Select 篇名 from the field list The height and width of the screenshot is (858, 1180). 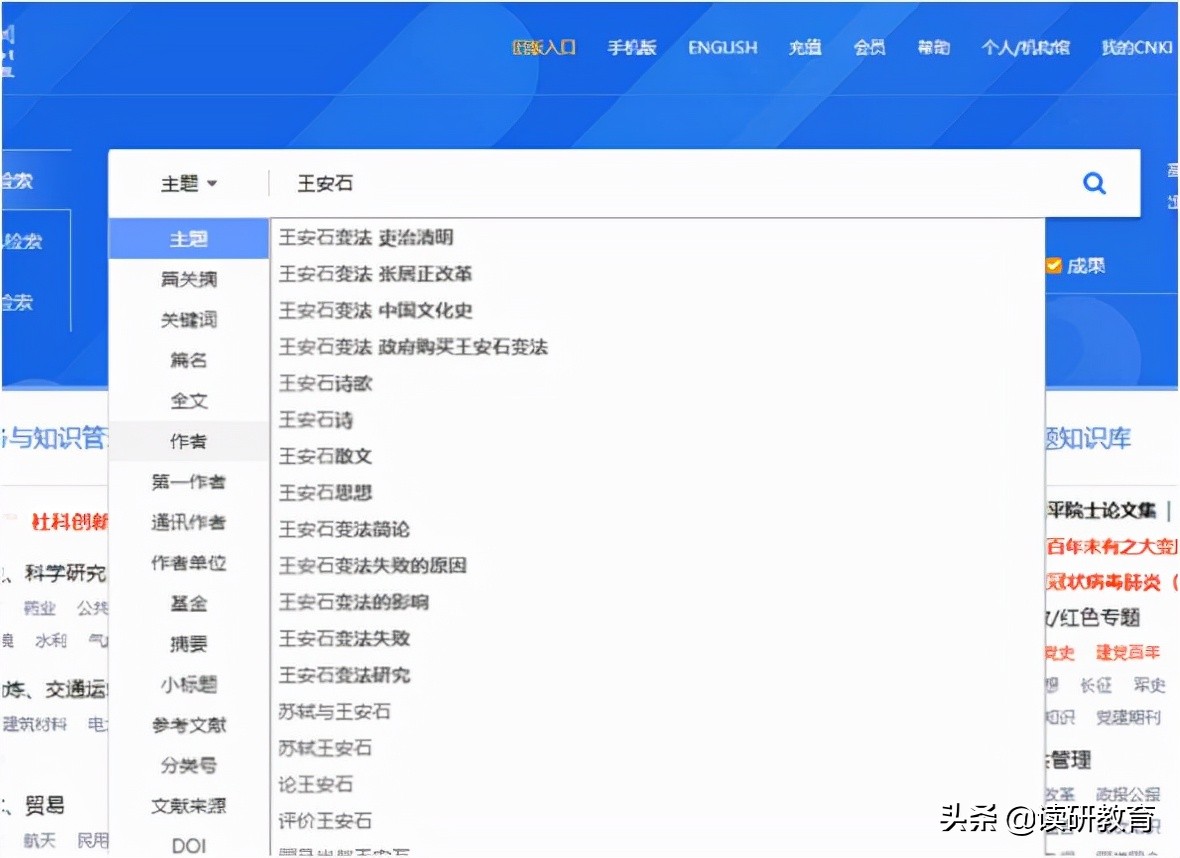pos(187,360)
